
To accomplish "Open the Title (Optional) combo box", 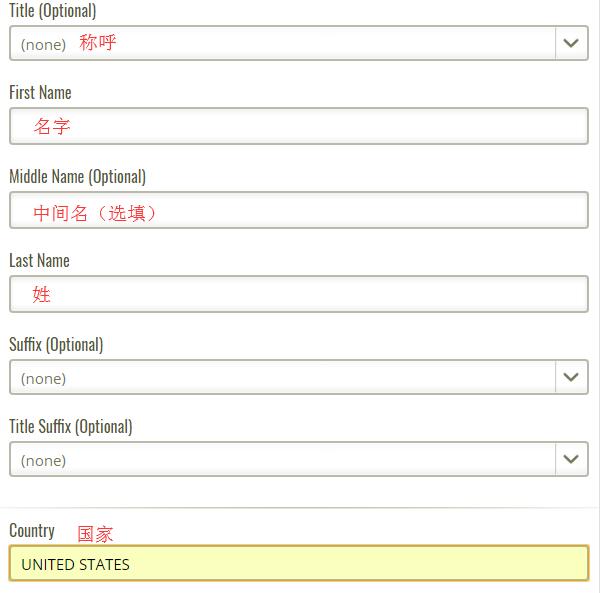I will point(299,43).
